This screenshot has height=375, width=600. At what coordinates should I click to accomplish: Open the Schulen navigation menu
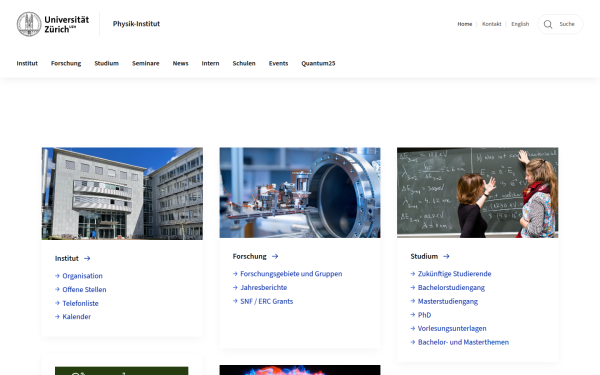[244, 63]
